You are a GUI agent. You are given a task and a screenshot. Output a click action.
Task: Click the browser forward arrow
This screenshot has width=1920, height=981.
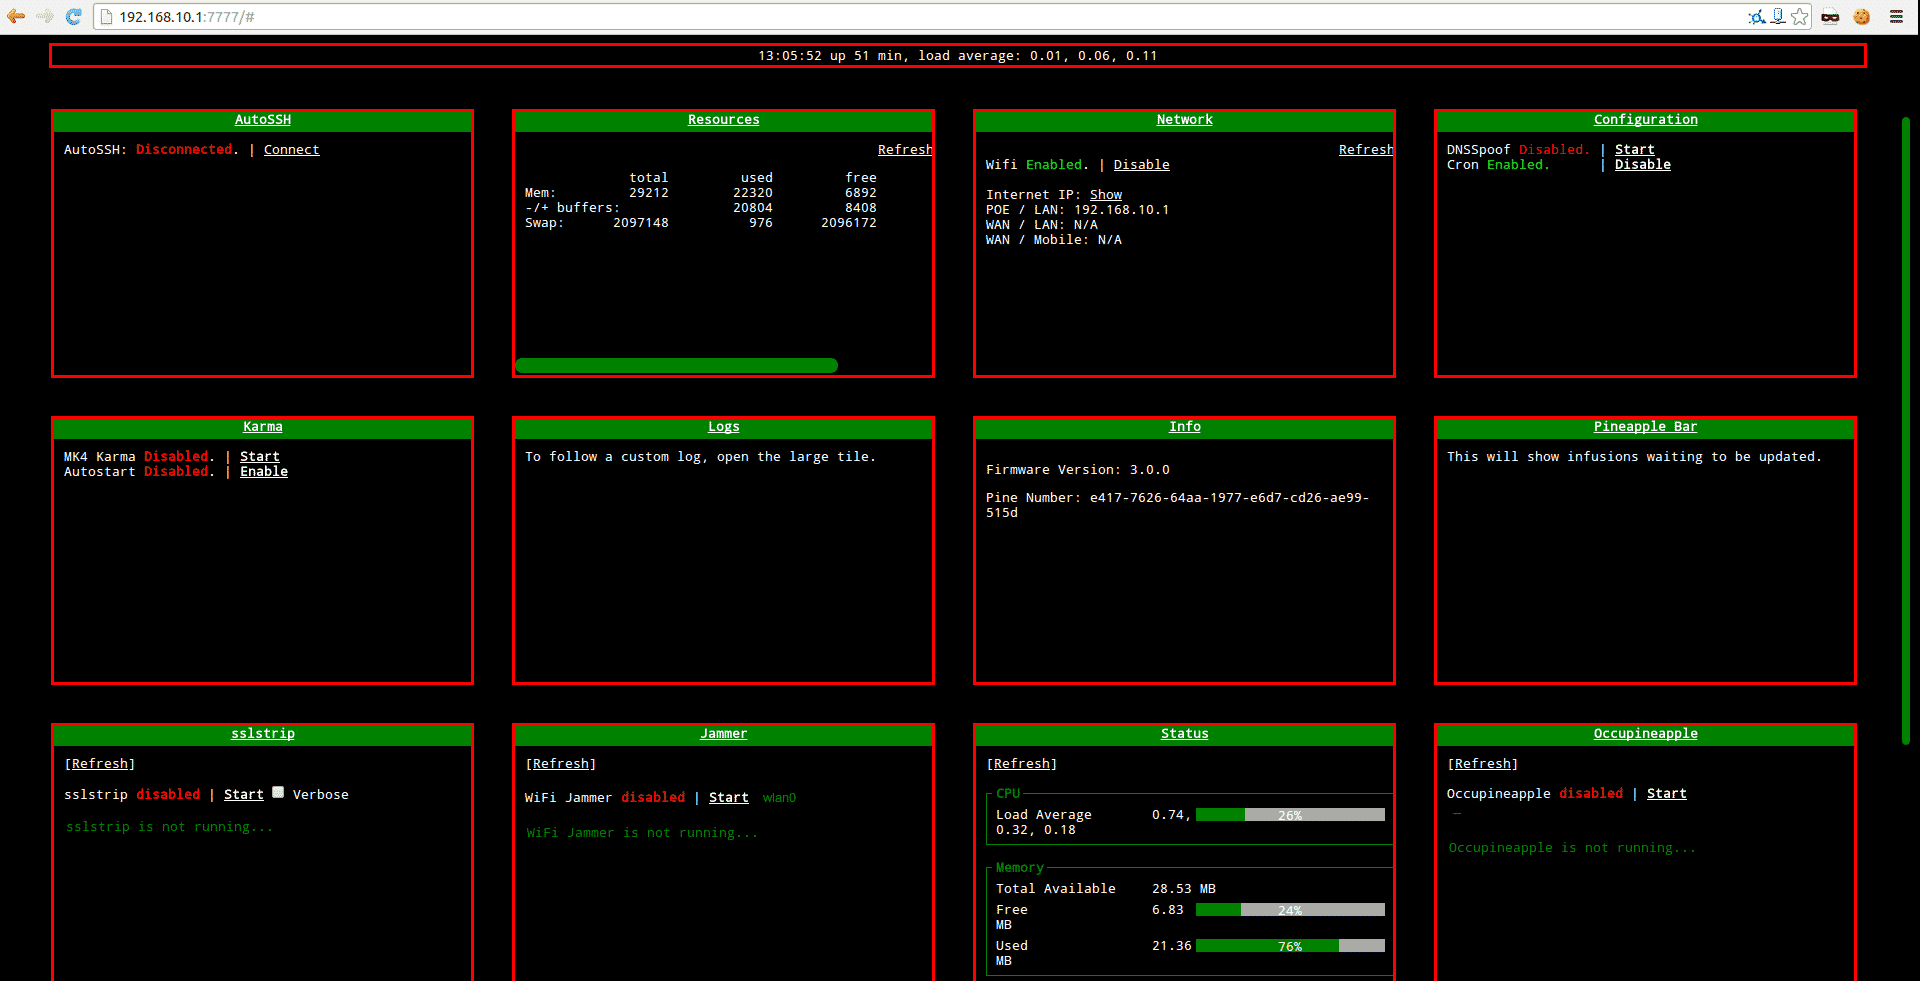coord(44,16)
